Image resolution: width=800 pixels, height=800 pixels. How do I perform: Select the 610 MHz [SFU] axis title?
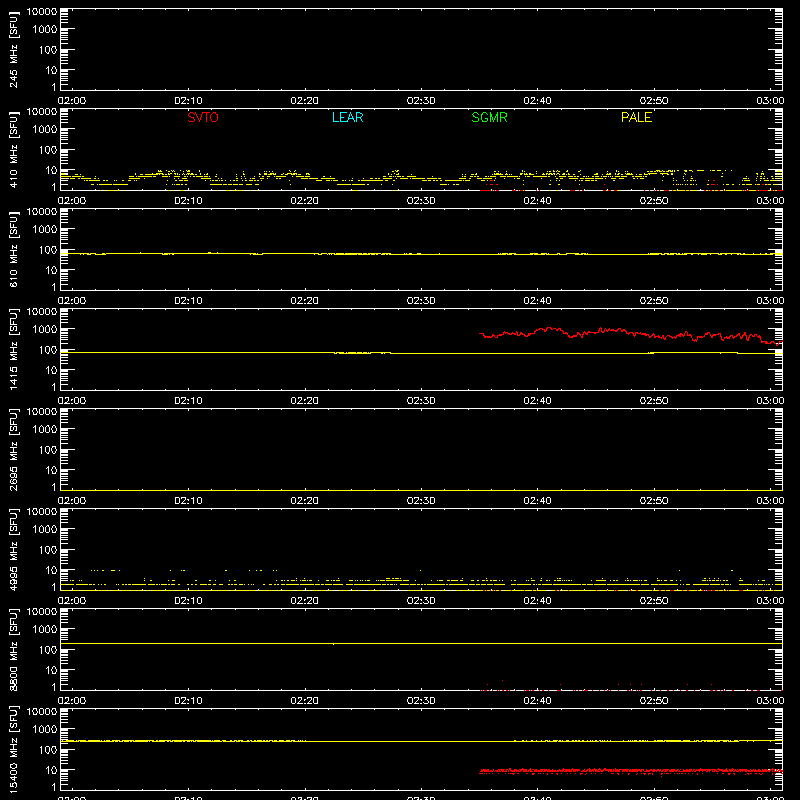(14, 249)
